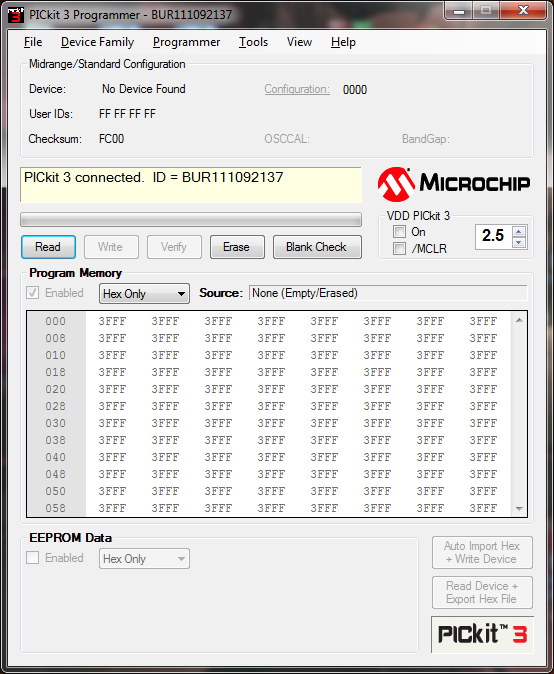Click Auto Import Hex + Write Device
The width and height of the screenshot is (554, 674).
482,552
